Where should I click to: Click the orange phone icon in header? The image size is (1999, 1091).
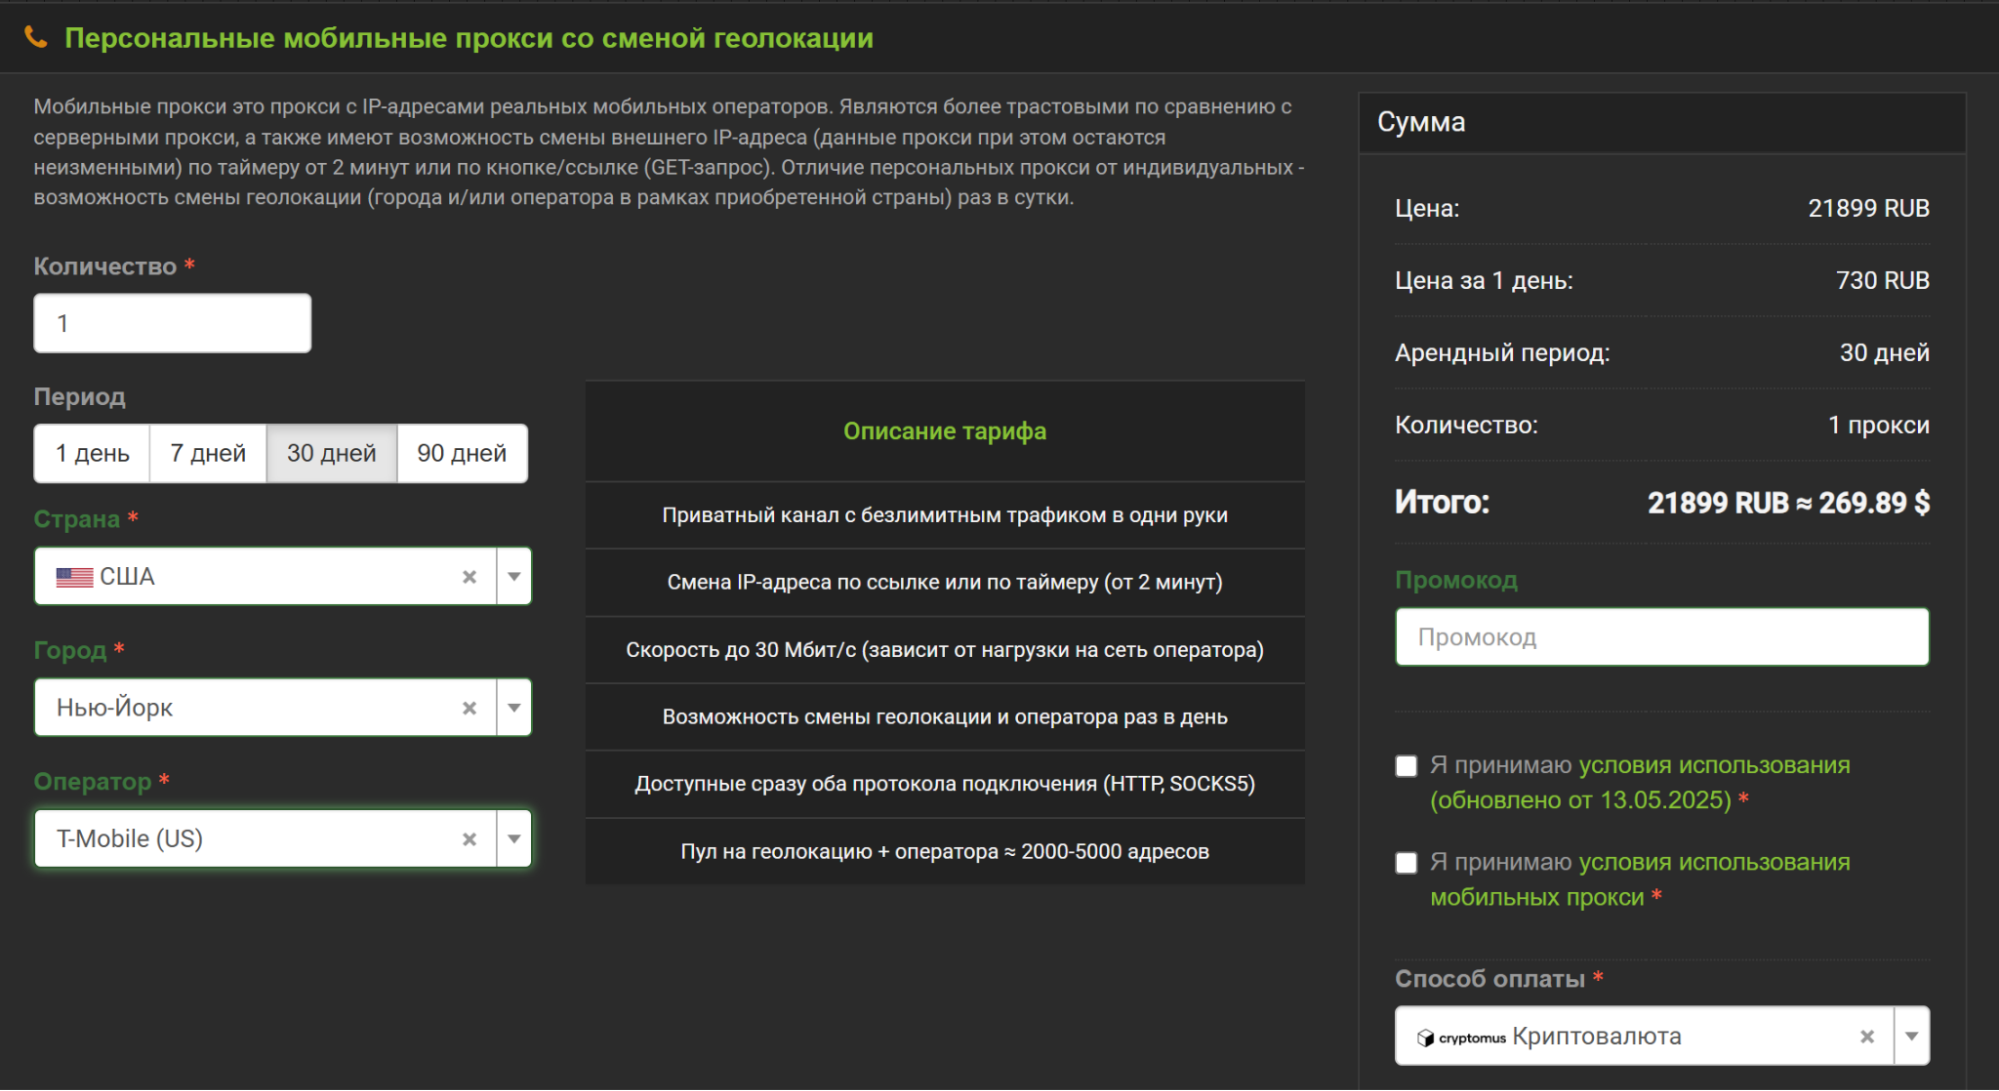tap(35, 37)
